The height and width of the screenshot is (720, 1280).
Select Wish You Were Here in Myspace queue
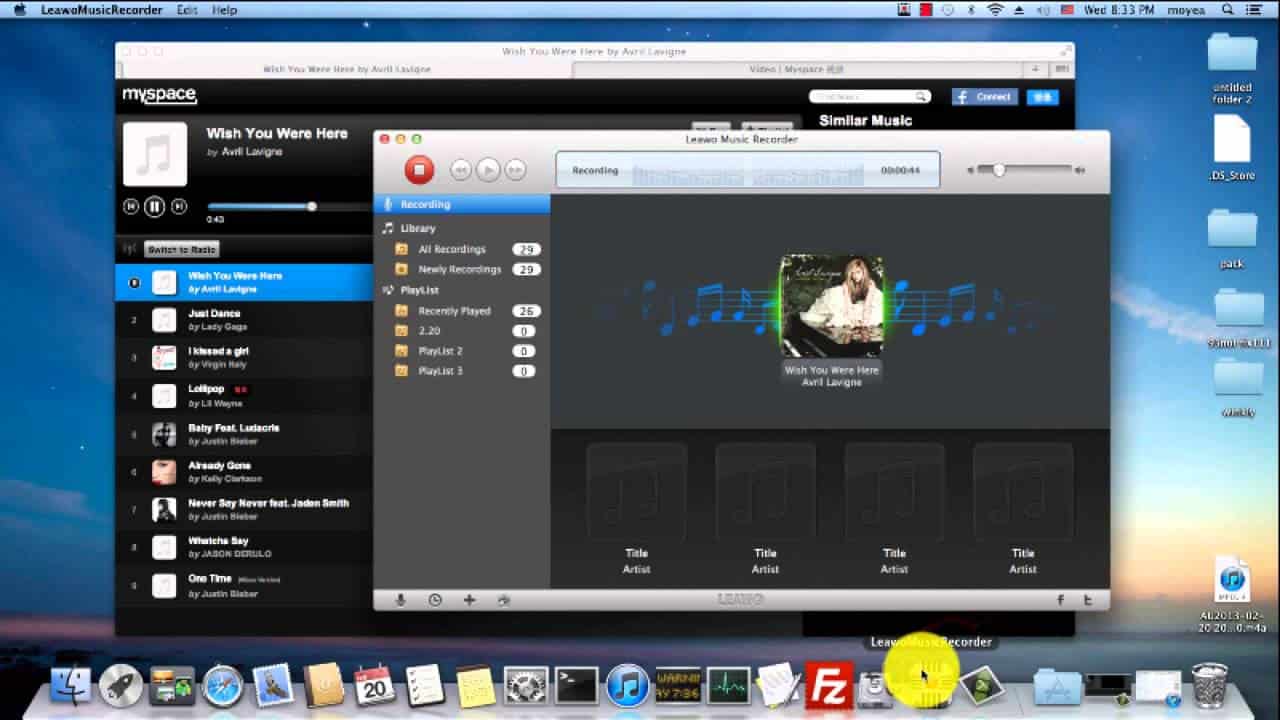(244, 282)
